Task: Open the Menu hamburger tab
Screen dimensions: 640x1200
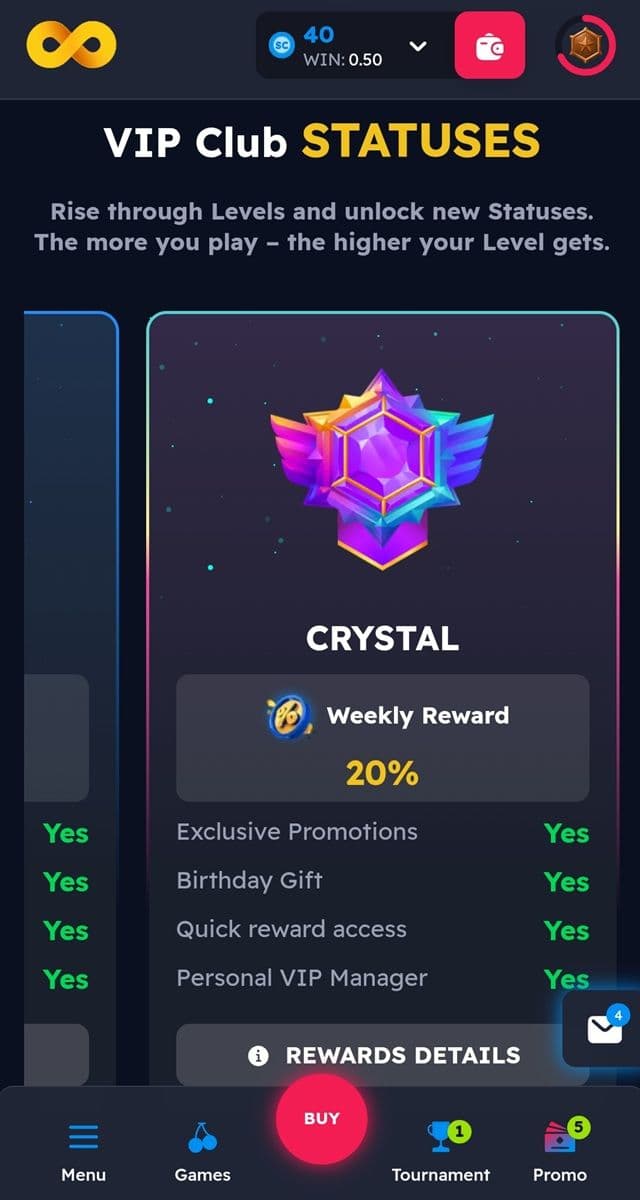Action: [x=83, y=1151]
